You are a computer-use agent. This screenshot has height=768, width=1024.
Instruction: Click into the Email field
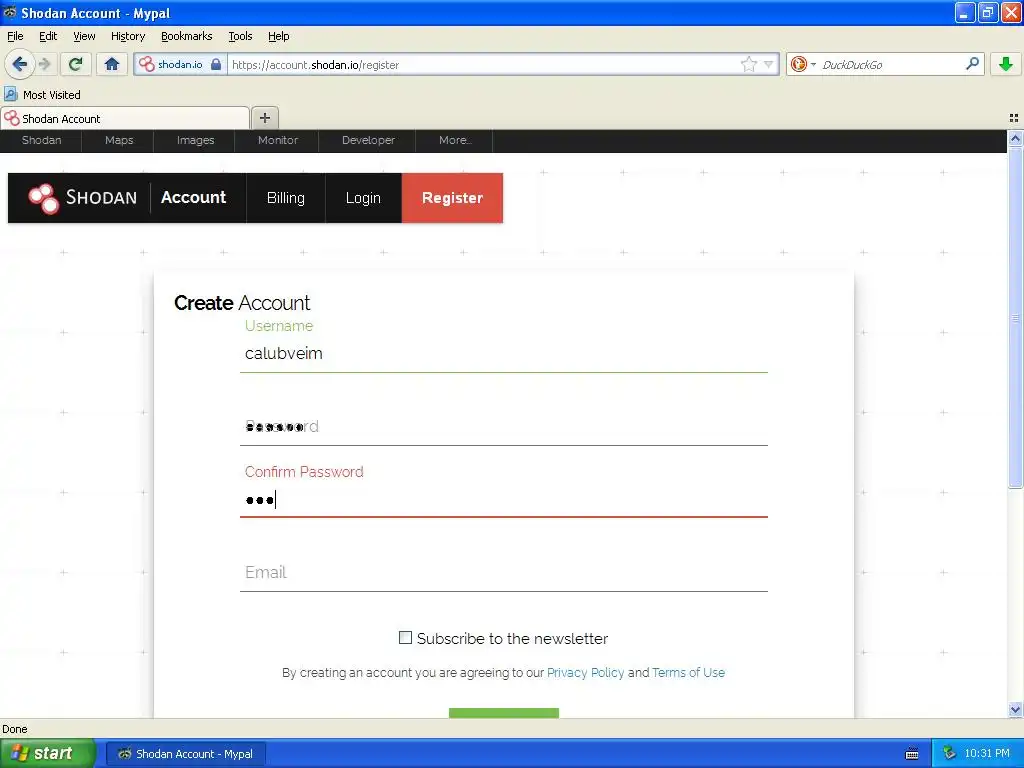[x=504, y=572]
